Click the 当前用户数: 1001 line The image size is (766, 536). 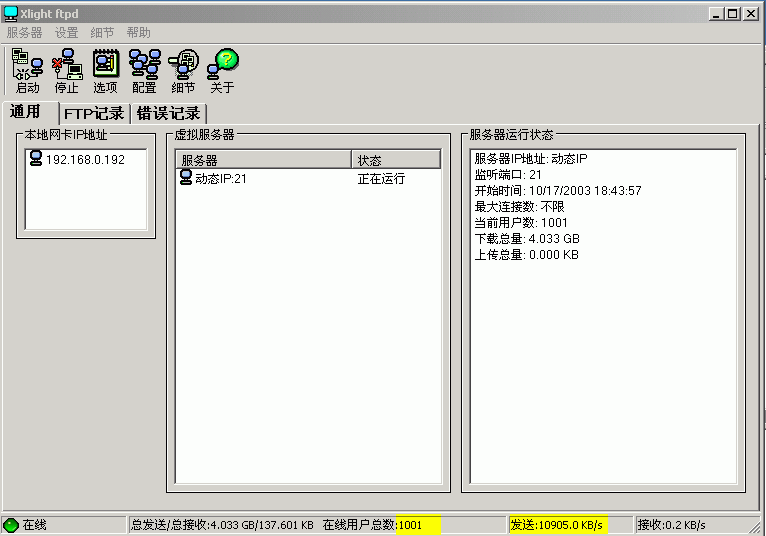pos(521,223)
